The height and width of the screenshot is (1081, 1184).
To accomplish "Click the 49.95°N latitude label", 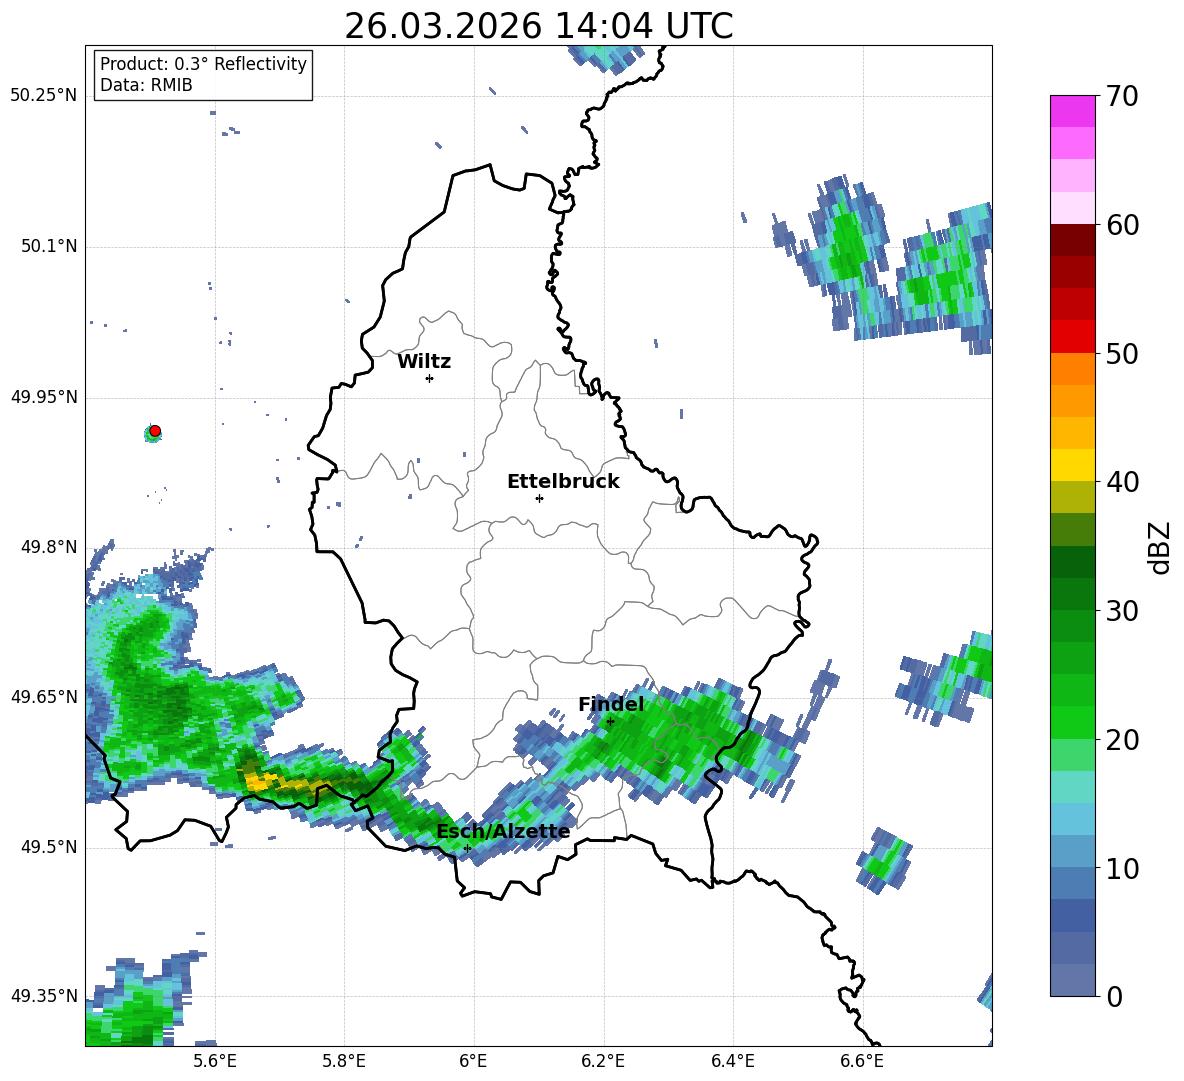I will pos(44,397).
